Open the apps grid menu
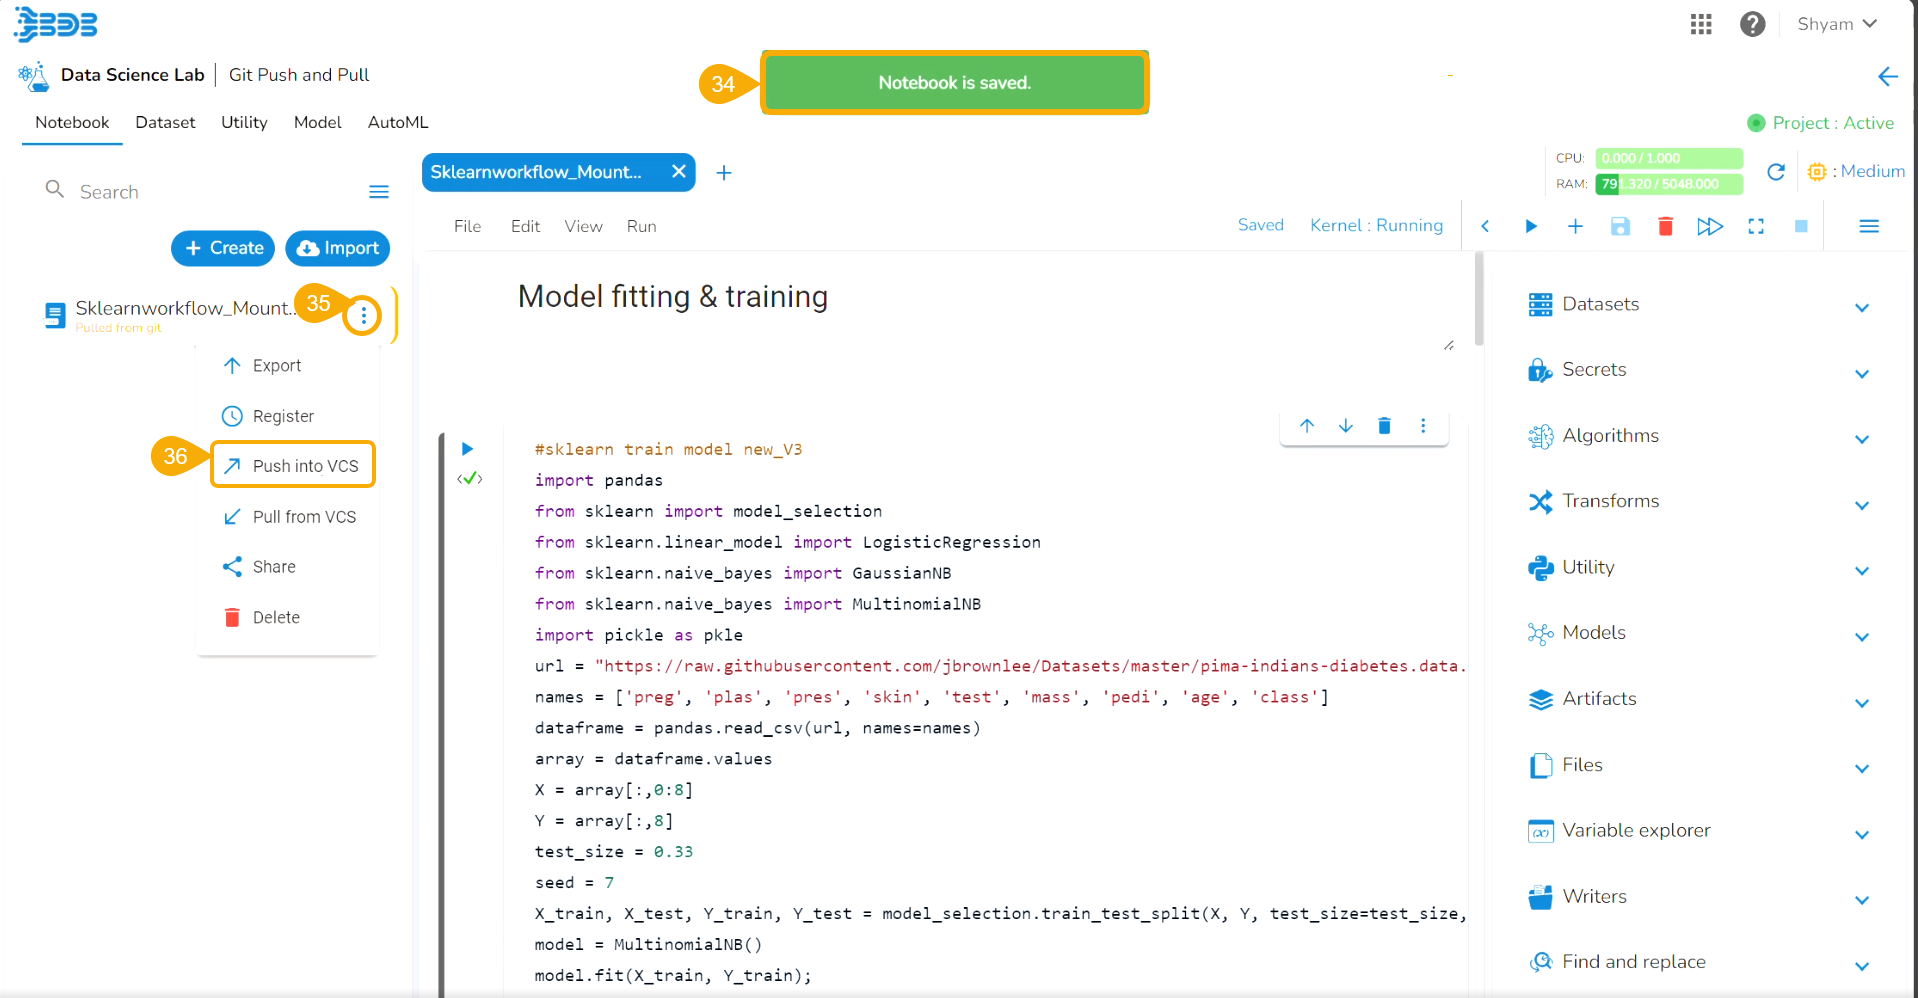Image resolution: width=1918 pixels, height=998 pixels. 1701,24
